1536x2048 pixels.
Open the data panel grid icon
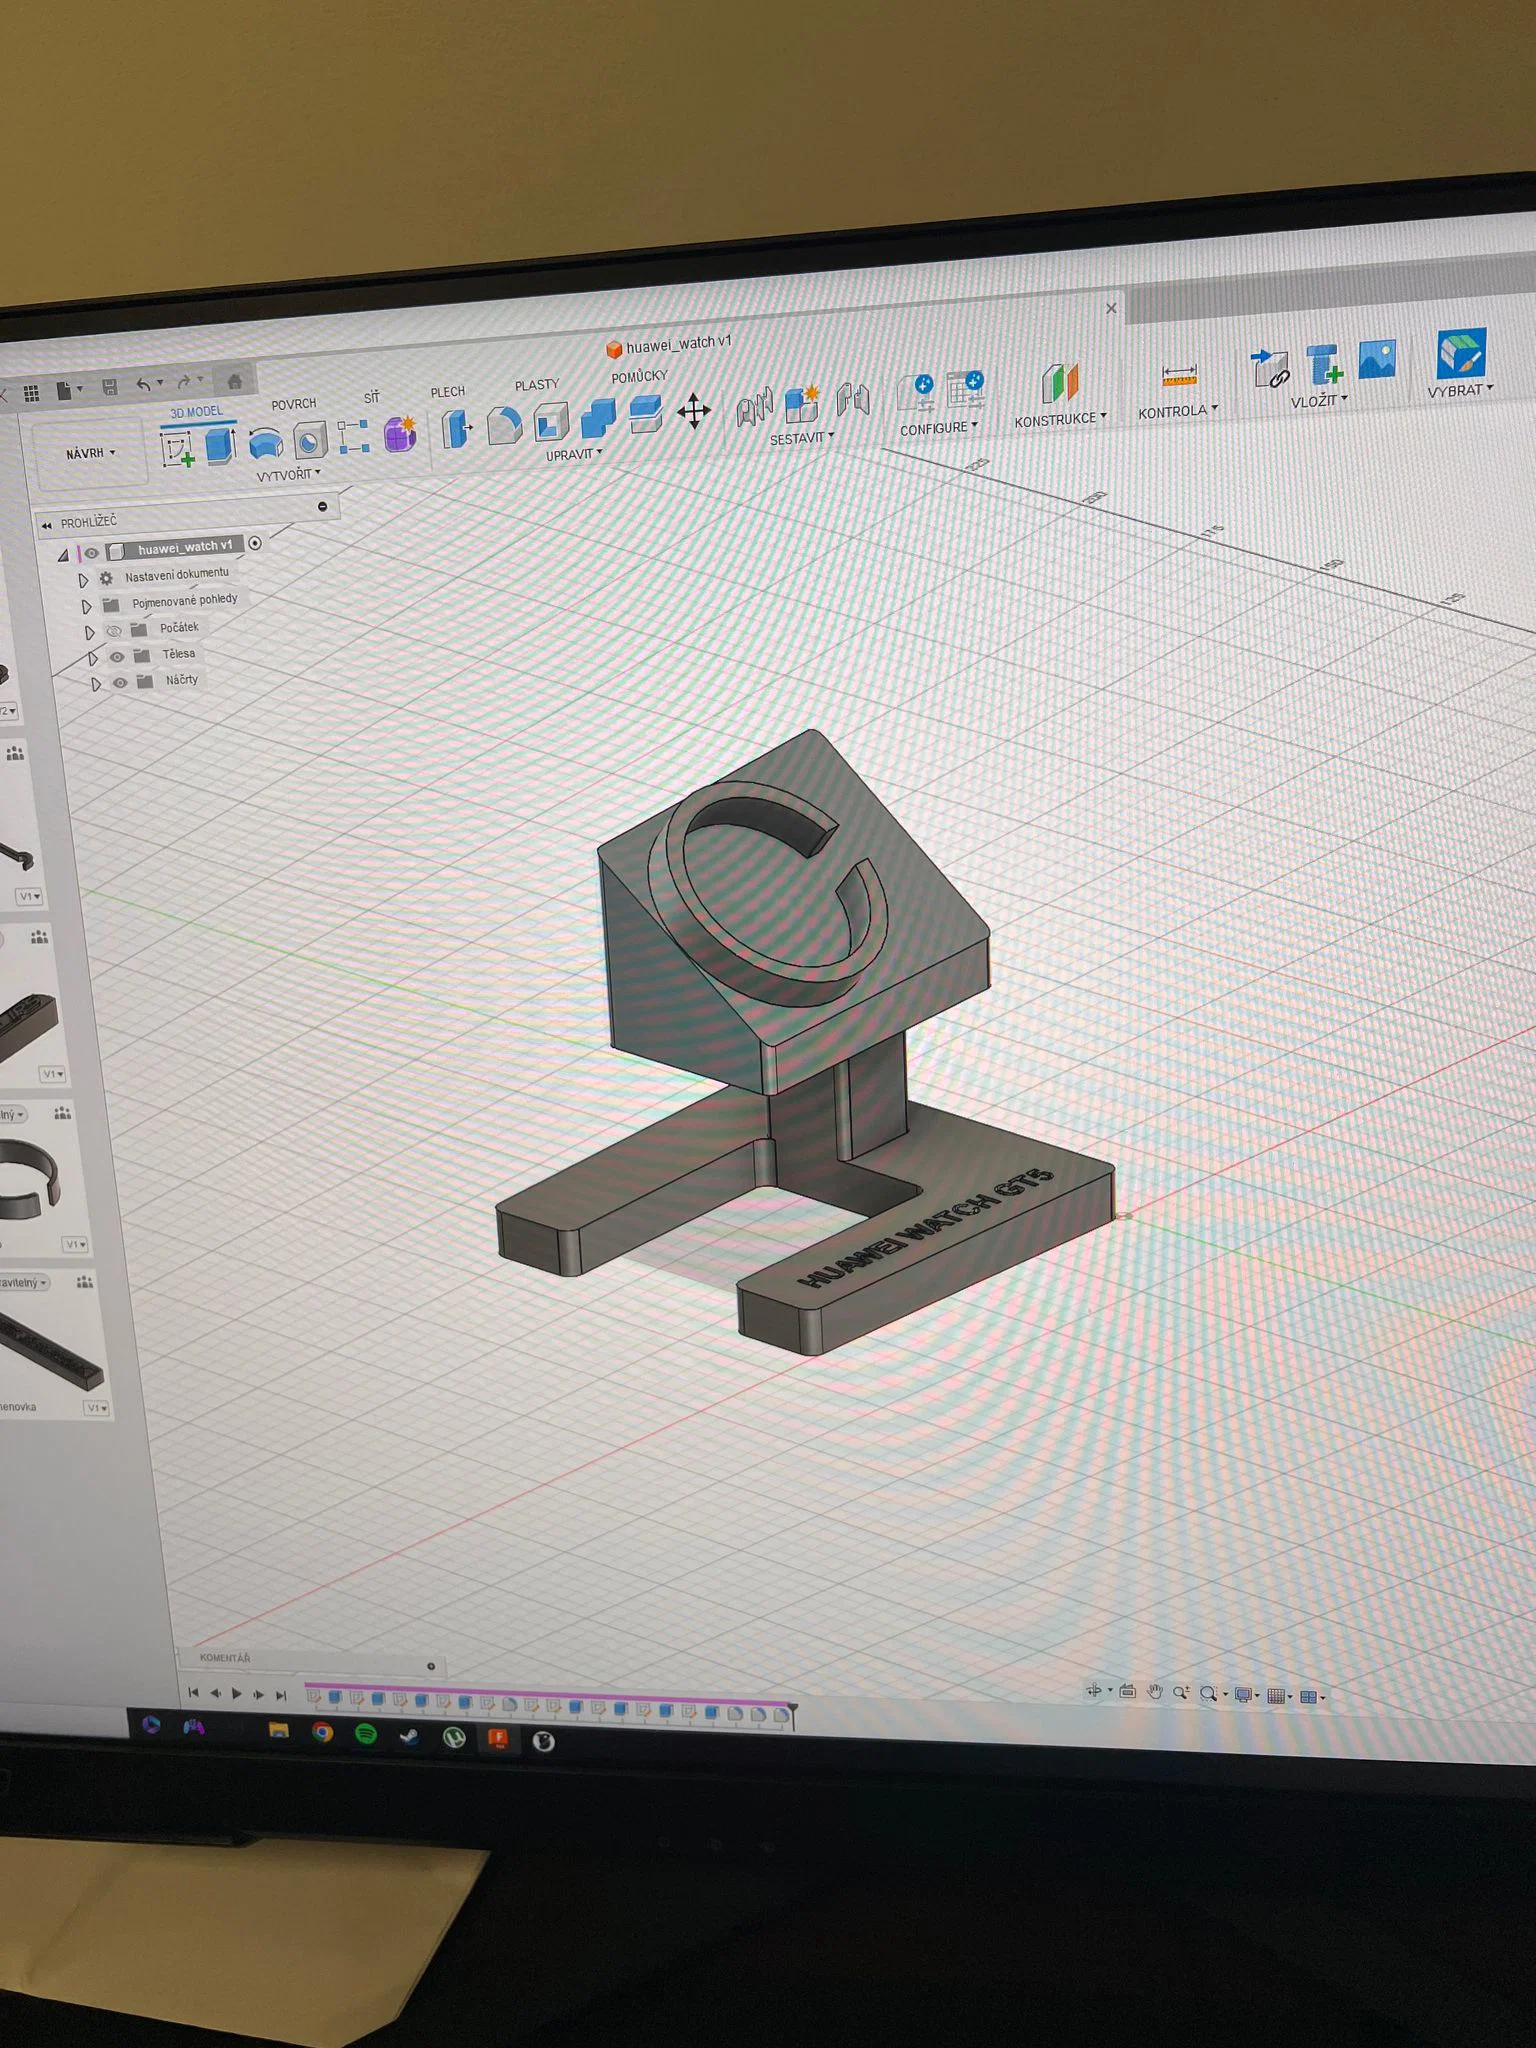[x=32, y=392]
